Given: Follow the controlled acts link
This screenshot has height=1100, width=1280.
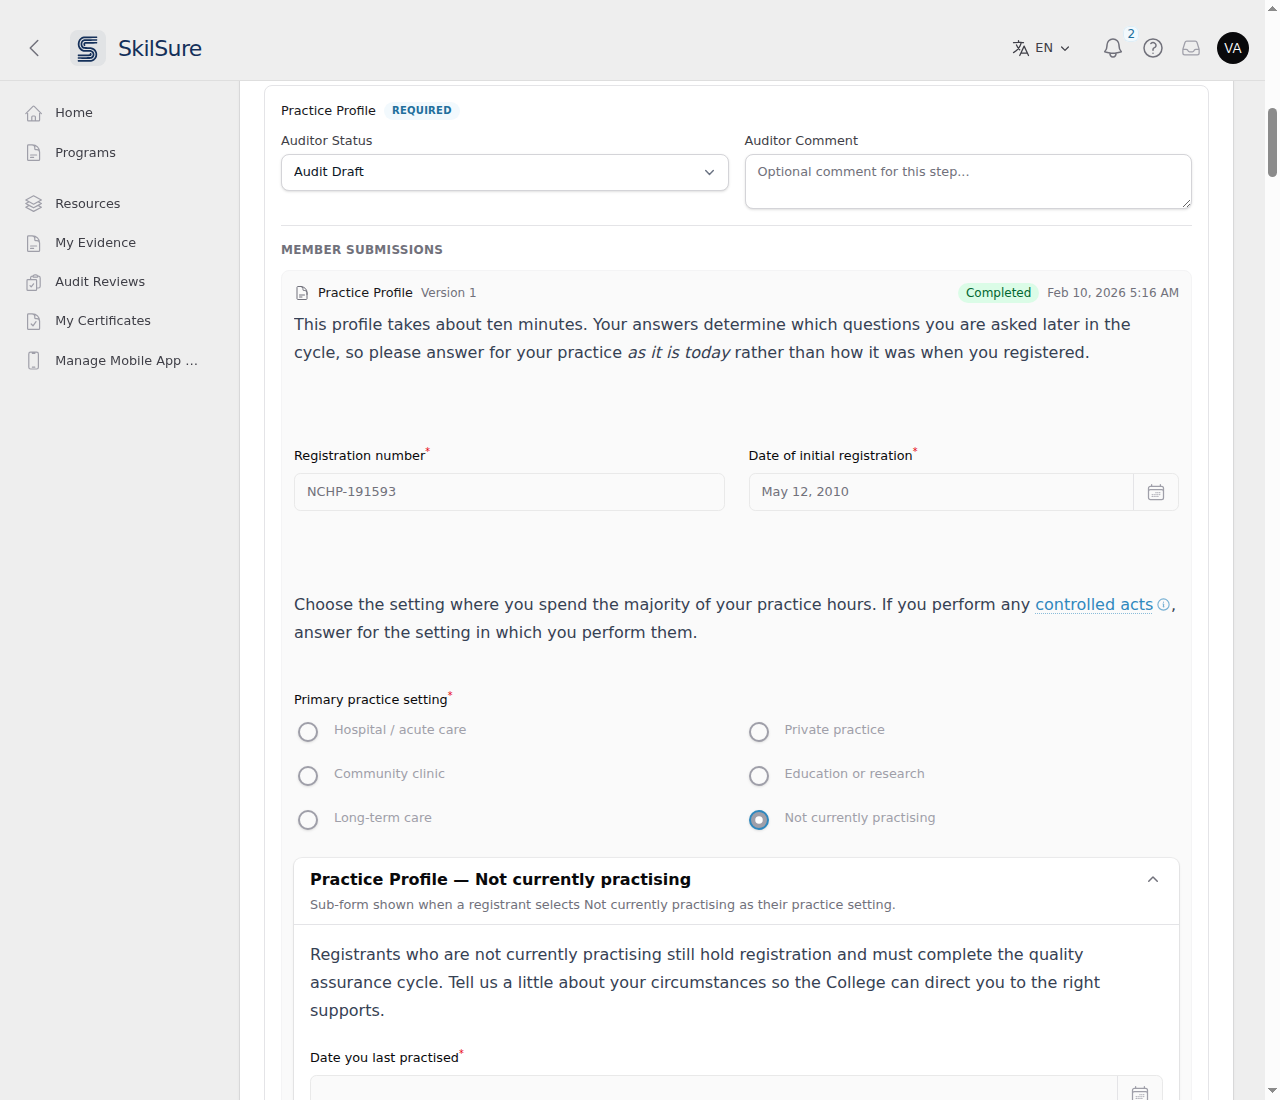Looking at the screenshot, I should click(1094, 605).
